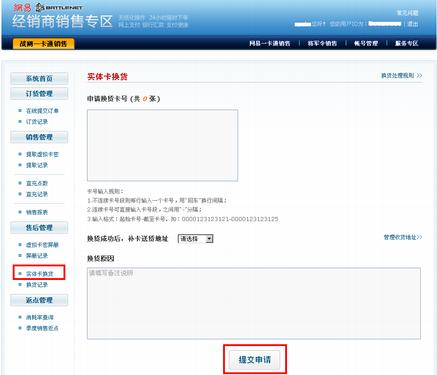The height and width of the screenshot is (375, 437).
Task: Open 提取虚拟卡密 in sidebar
Action: 42,154
